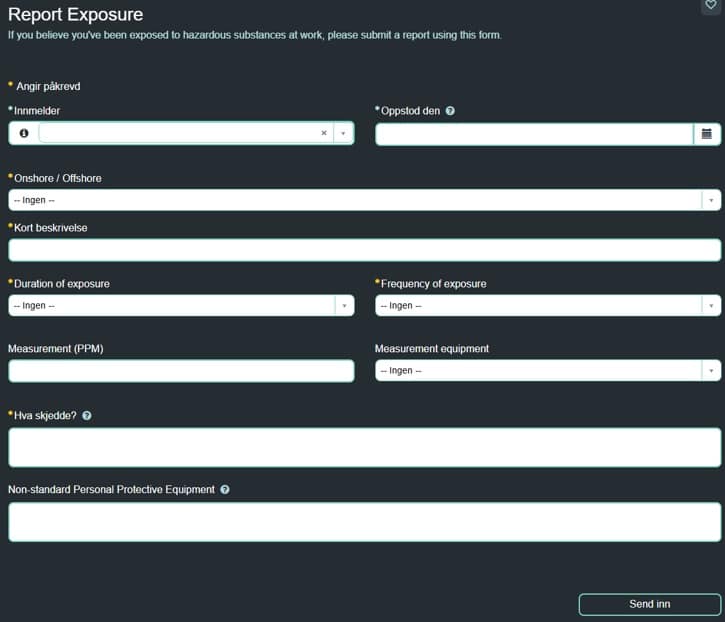Focus the Oppstod den date field
The image size is (725, 622).
tap(534, 134)
